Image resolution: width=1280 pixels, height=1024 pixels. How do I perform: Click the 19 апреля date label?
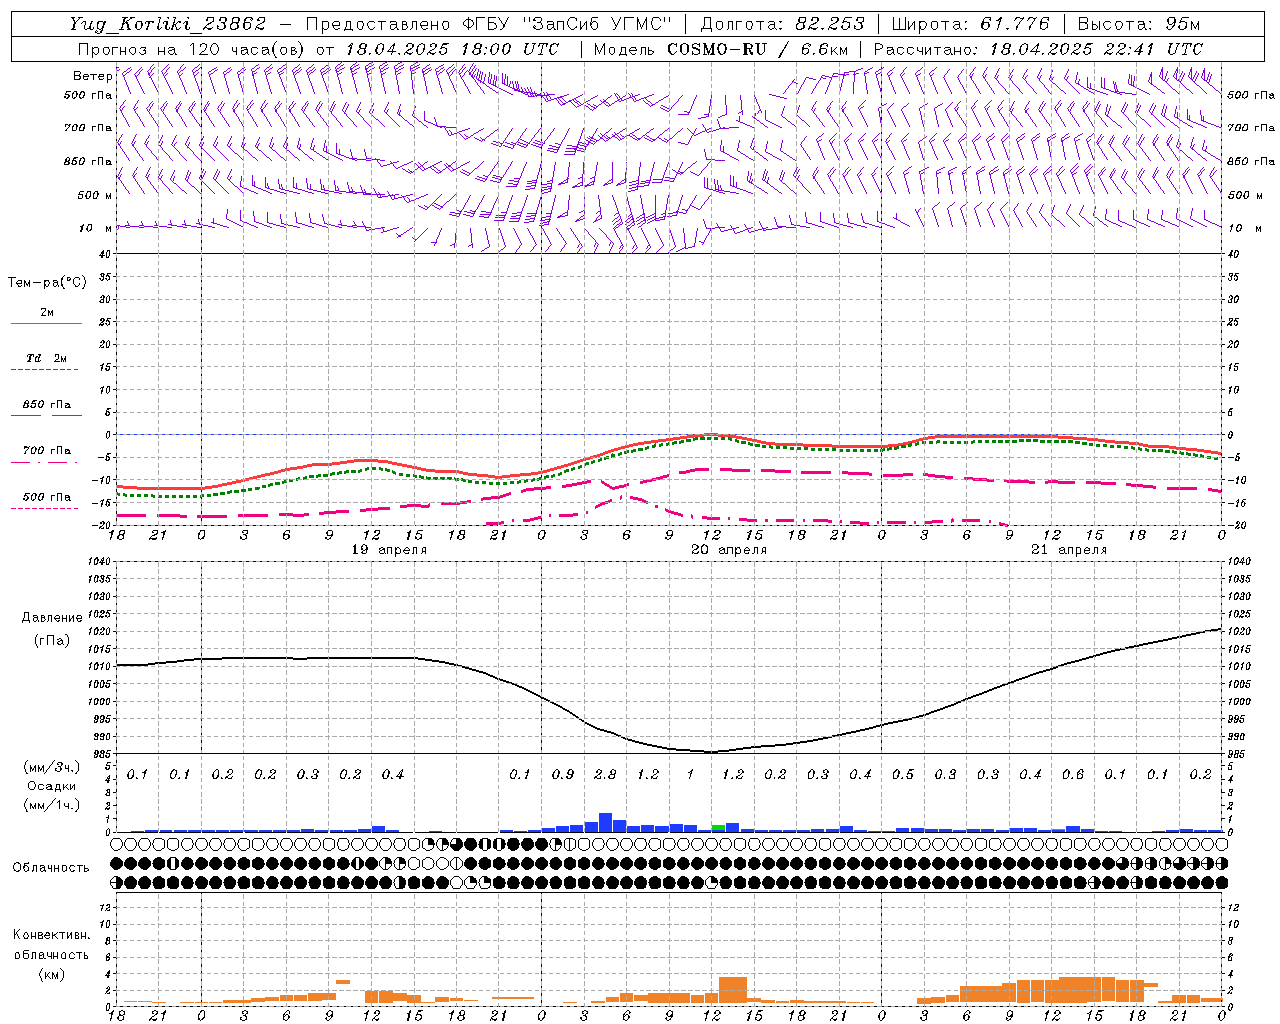389,550
